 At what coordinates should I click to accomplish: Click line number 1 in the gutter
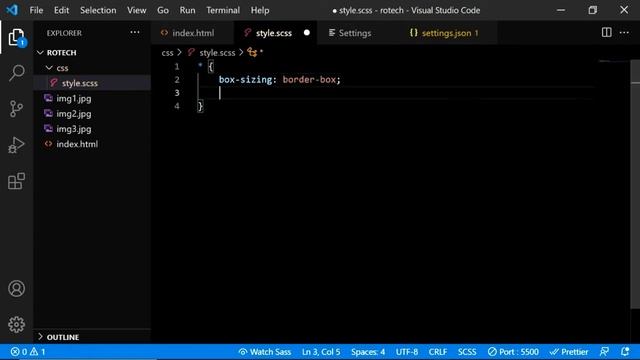(x=177, y=66)
